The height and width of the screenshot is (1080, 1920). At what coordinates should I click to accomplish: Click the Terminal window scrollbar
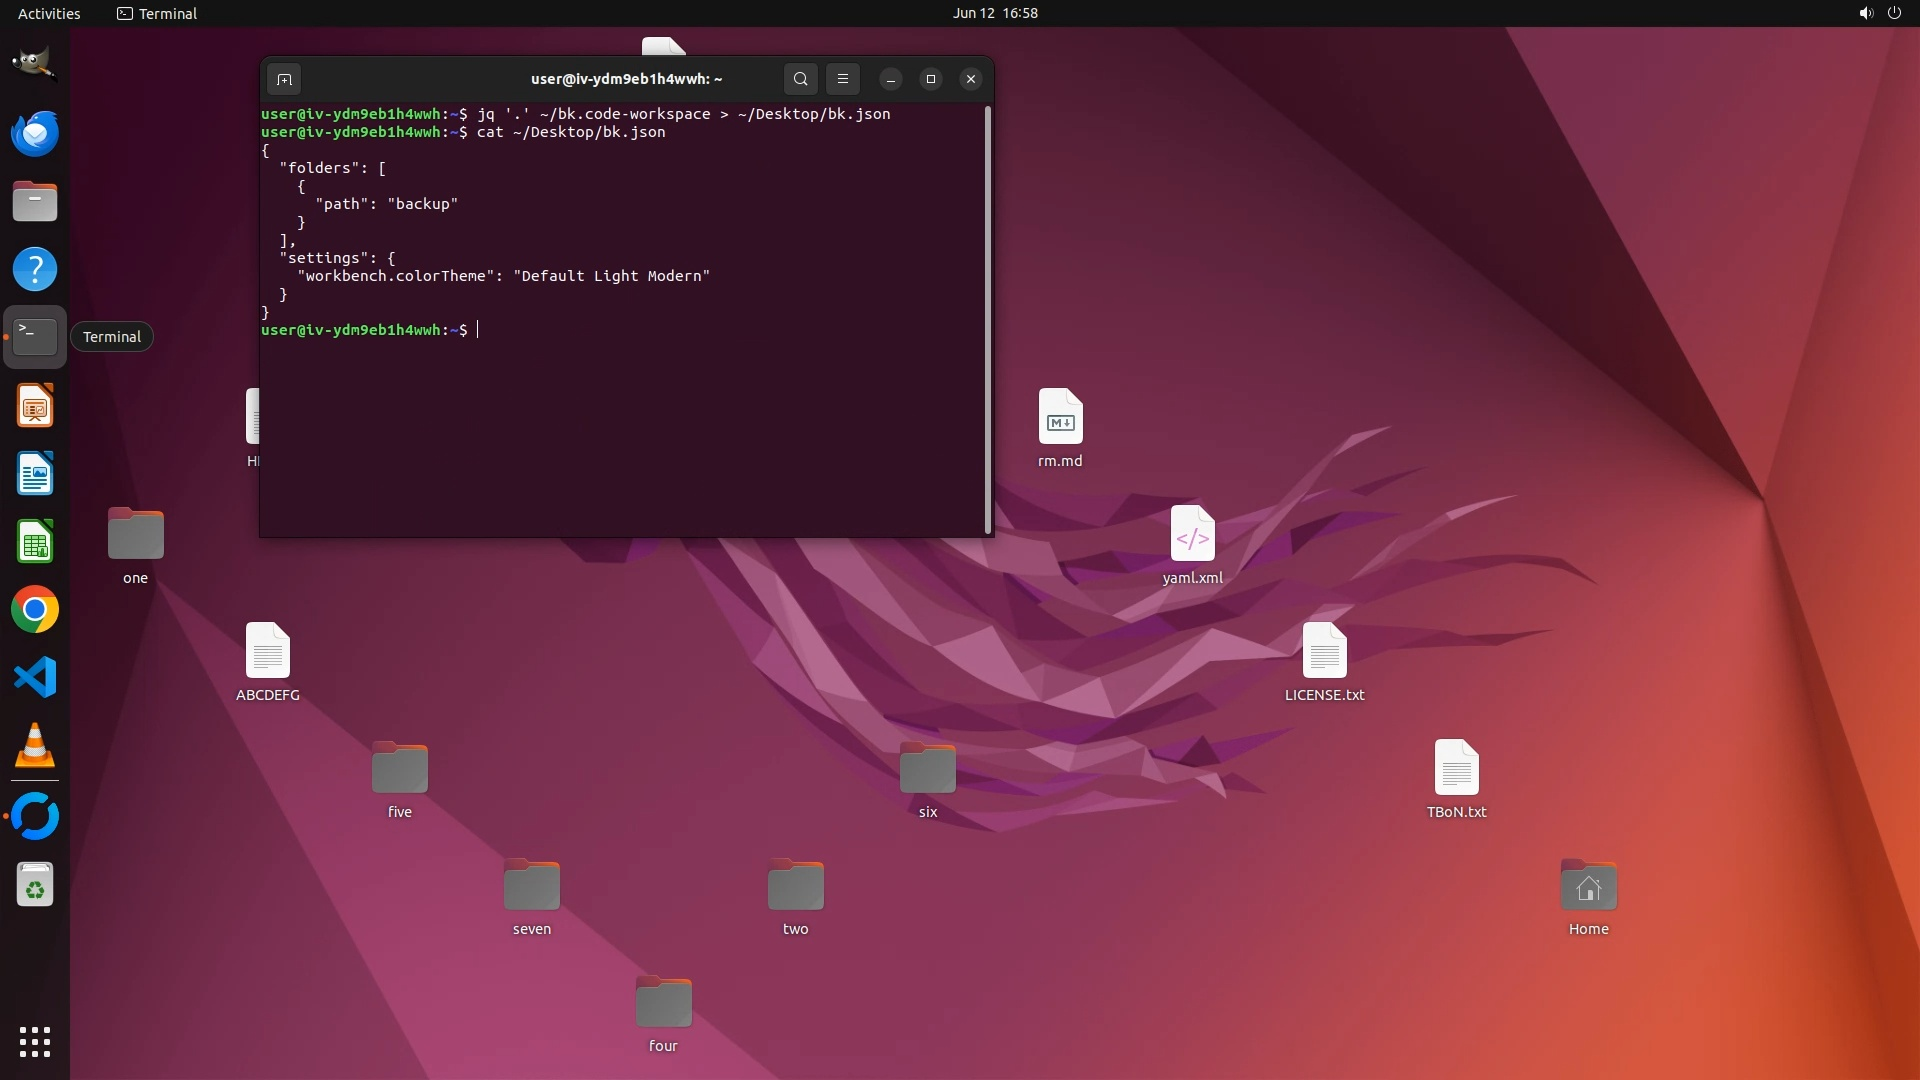(x=988, y=320)
